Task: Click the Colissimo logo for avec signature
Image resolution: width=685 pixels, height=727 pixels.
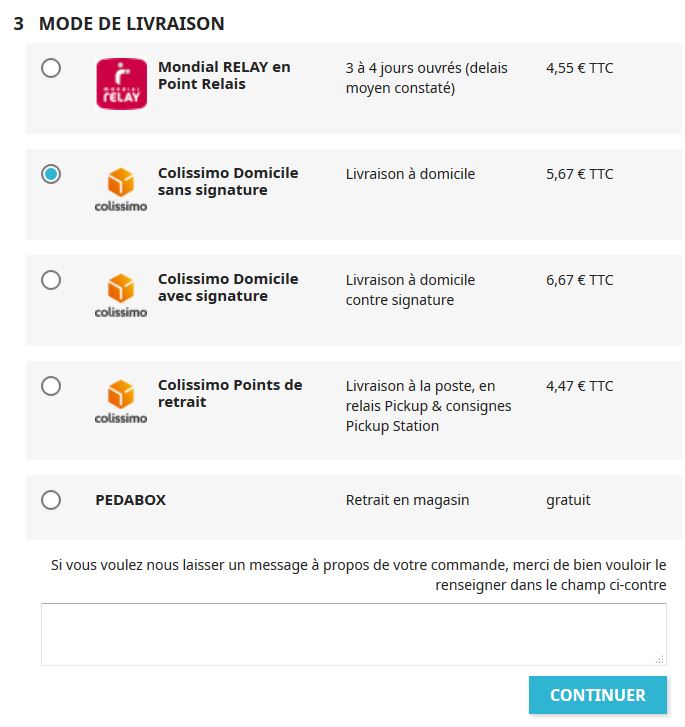Action: (121, 295)
